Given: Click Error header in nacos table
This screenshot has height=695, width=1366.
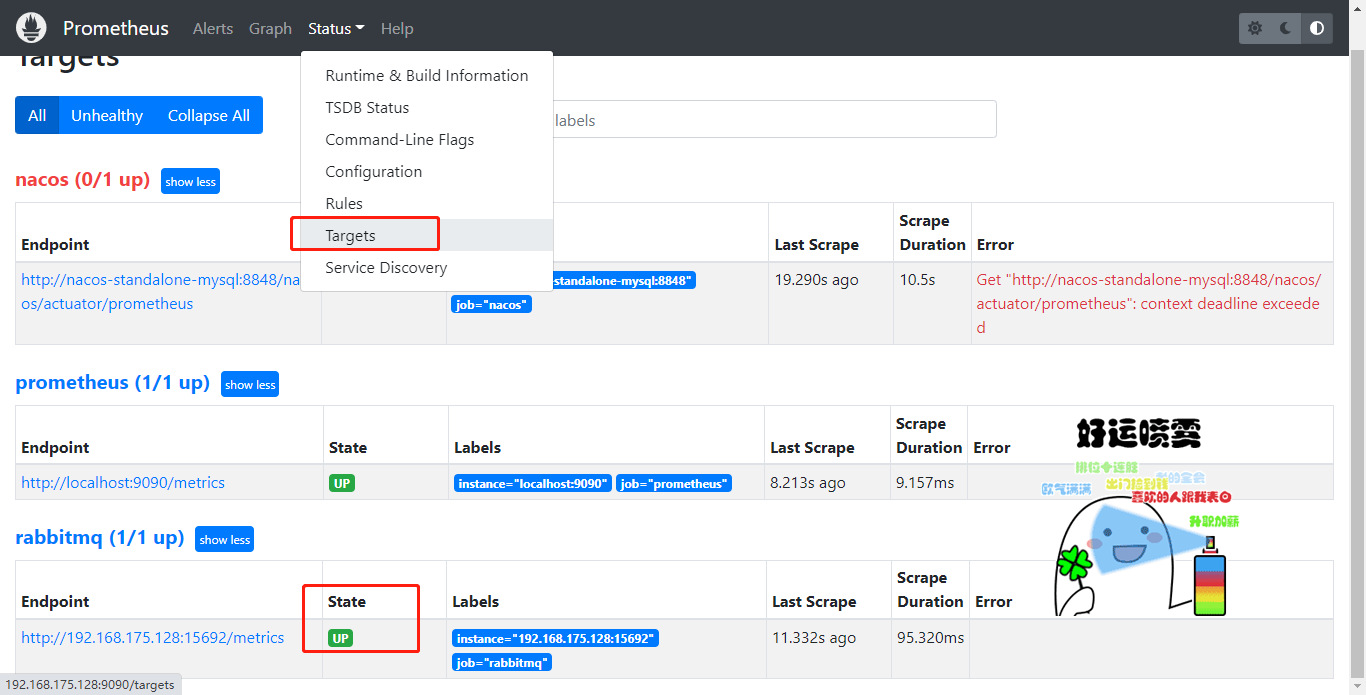Looking at the screenshot, I should tap(995, 244).
